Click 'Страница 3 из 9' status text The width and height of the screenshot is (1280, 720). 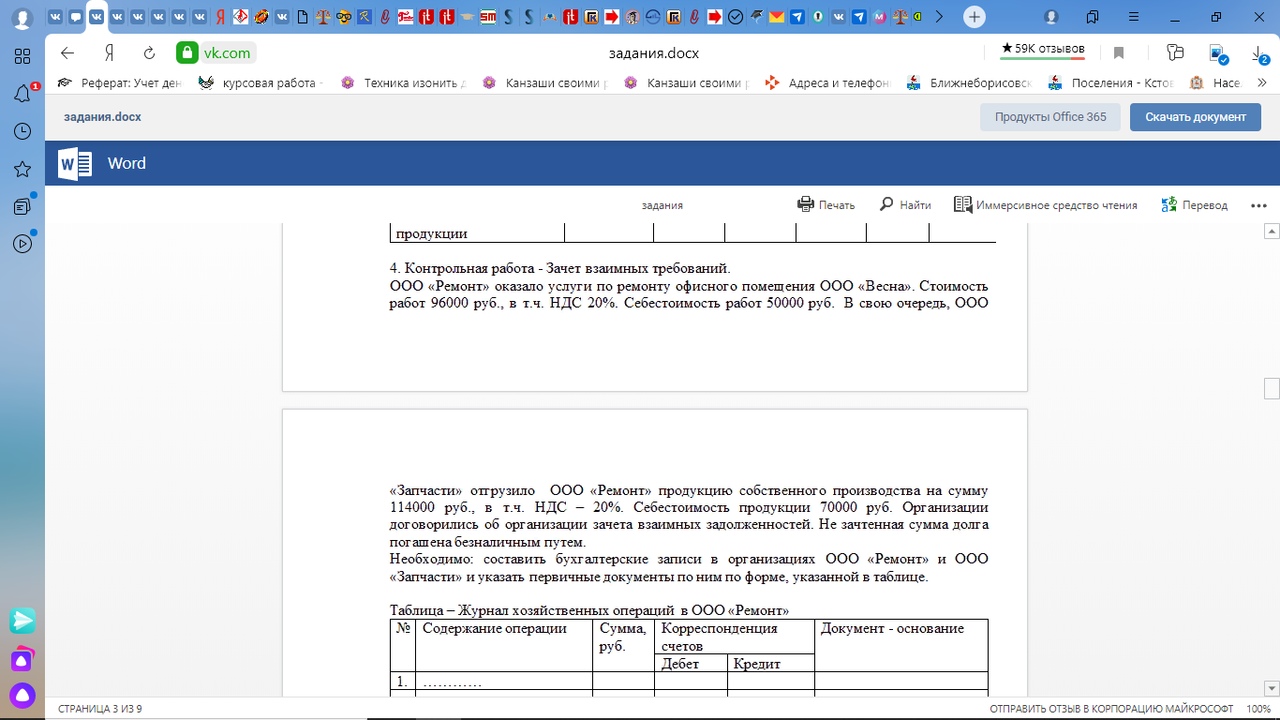point(100,708)
